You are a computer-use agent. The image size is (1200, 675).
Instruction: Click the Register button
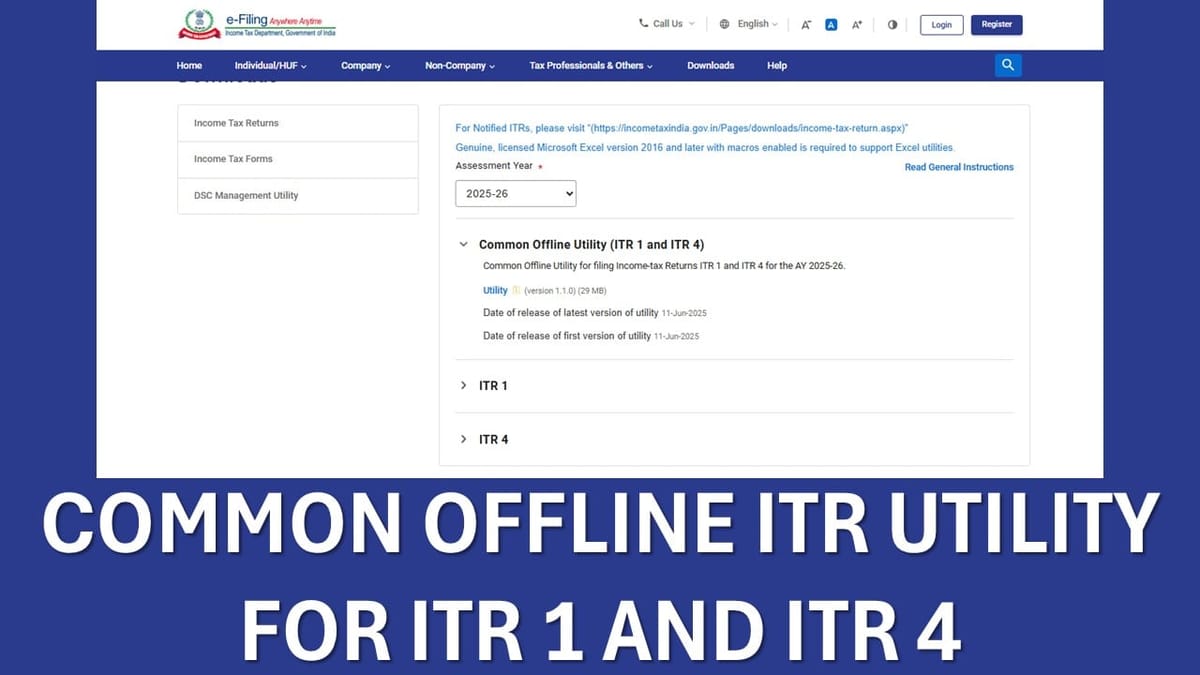coord(996,24)
